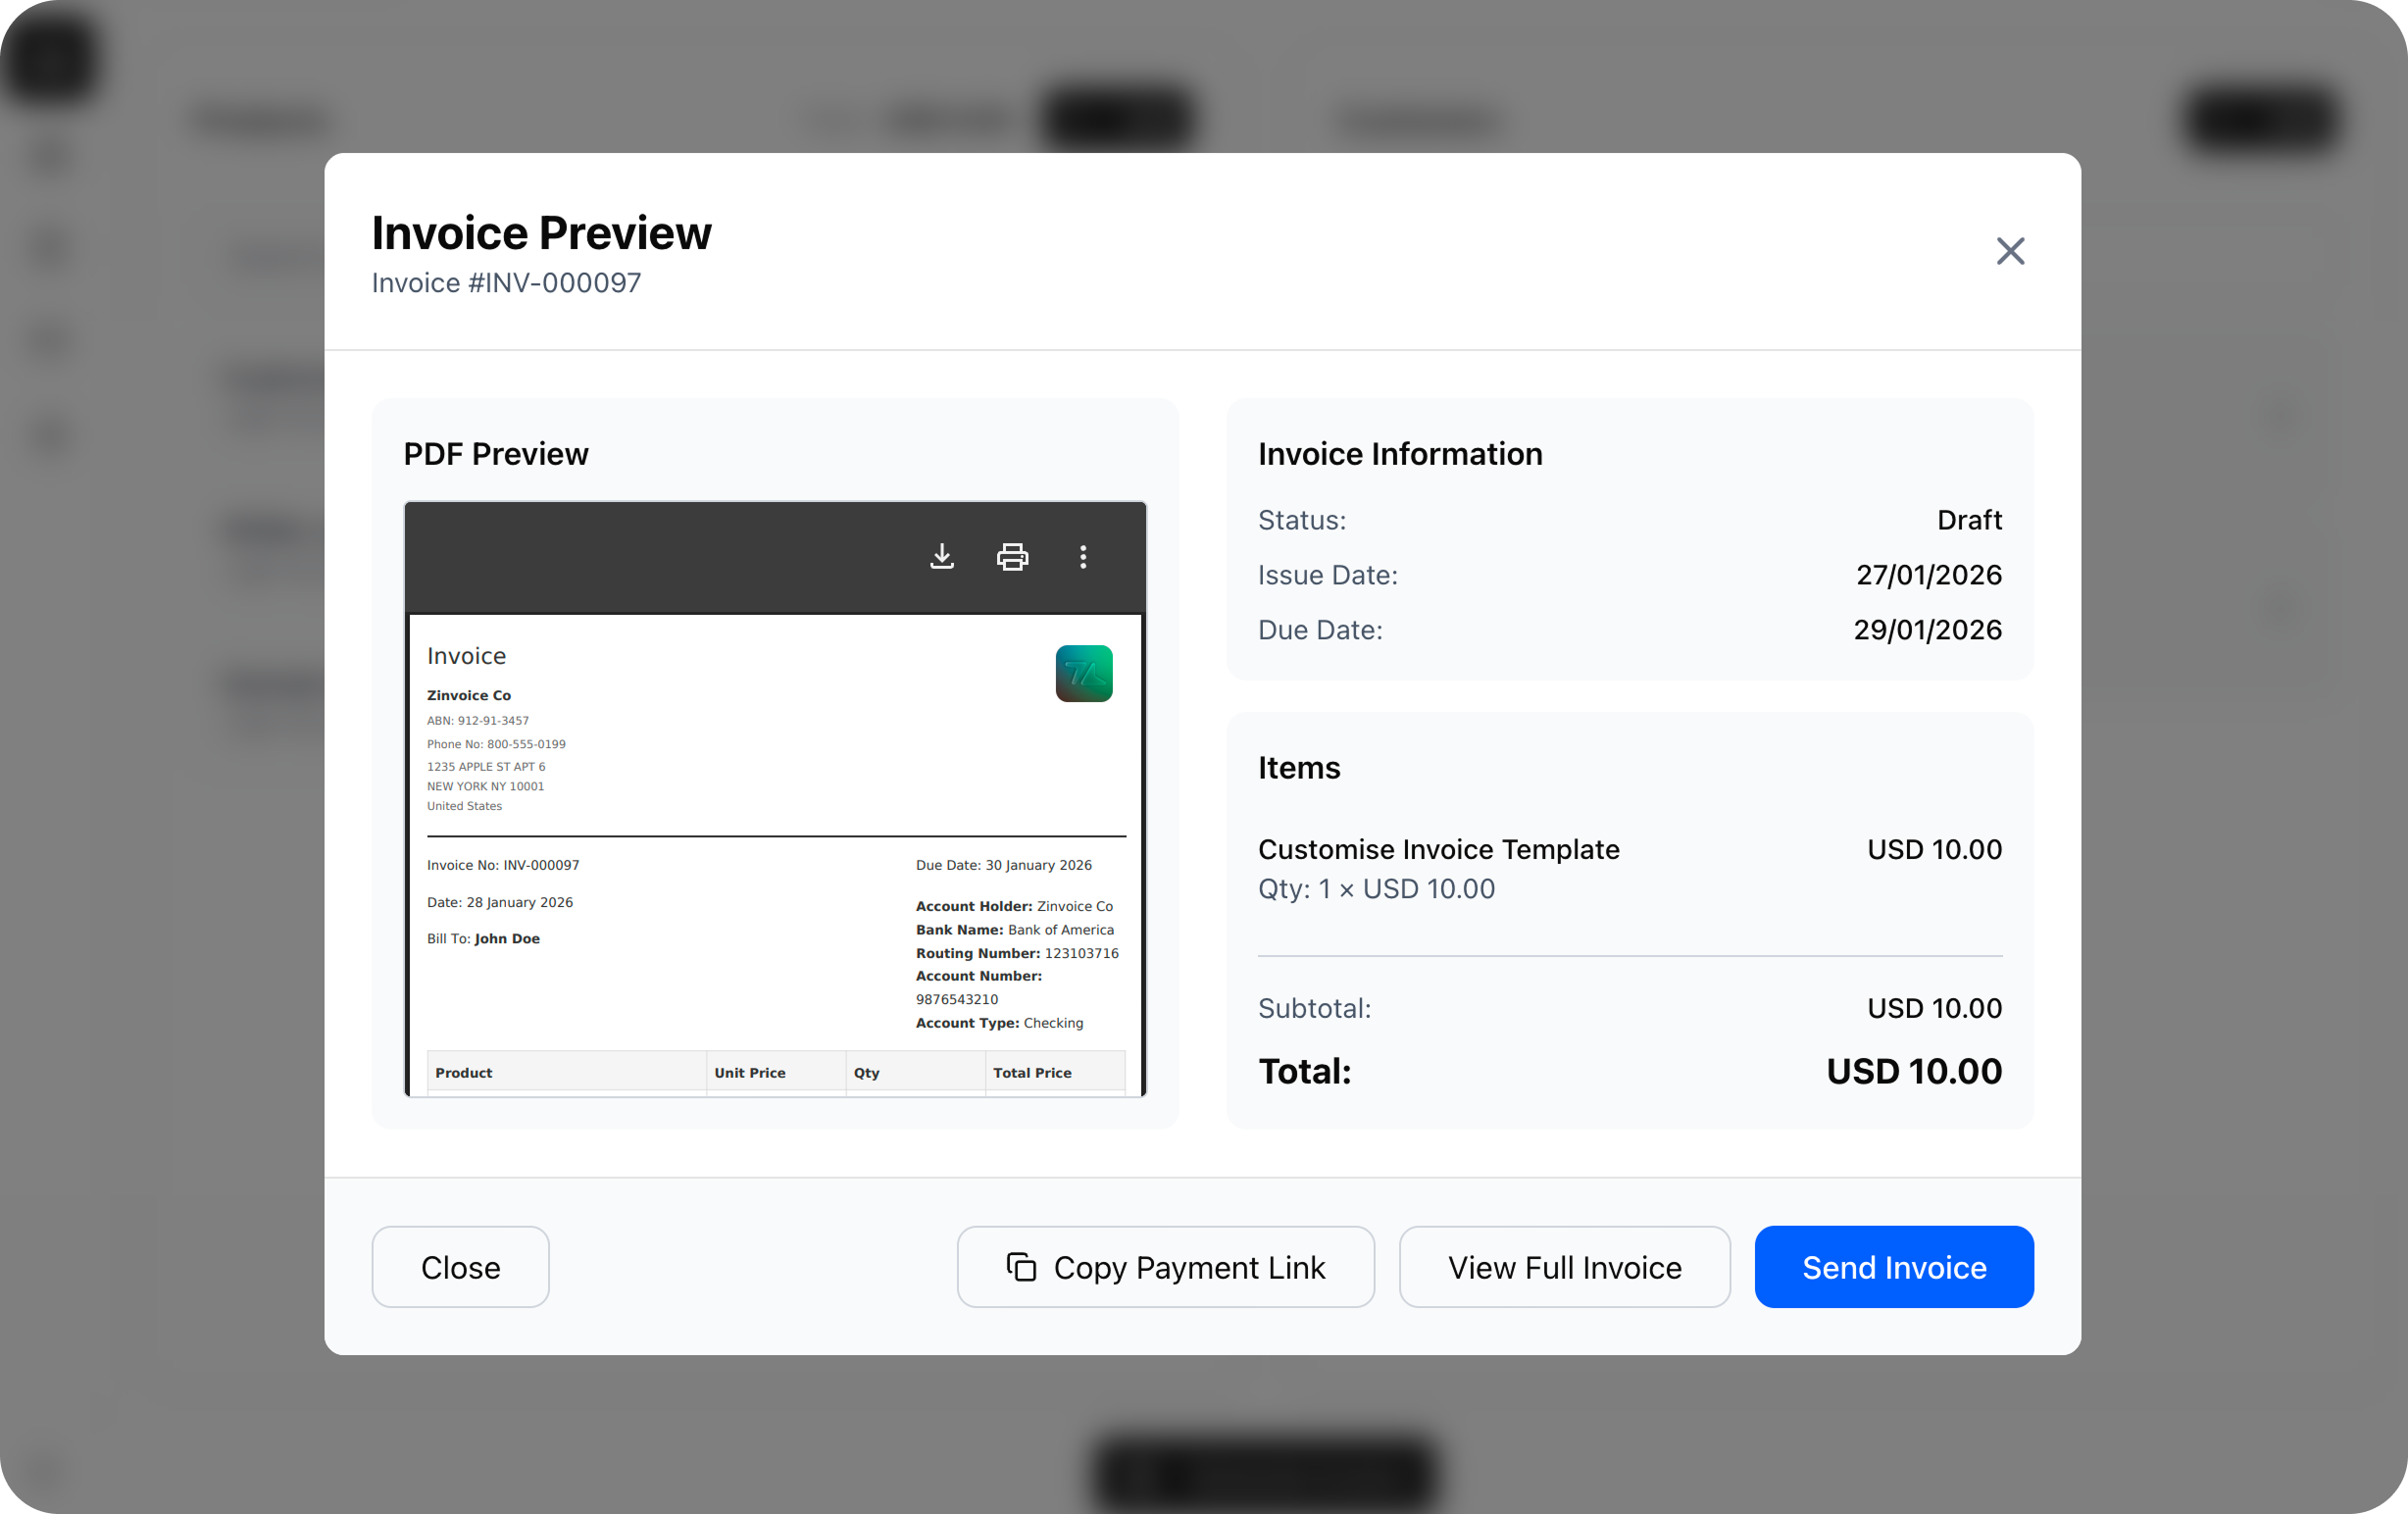Open the full invoice view

coord(1563,1266)
